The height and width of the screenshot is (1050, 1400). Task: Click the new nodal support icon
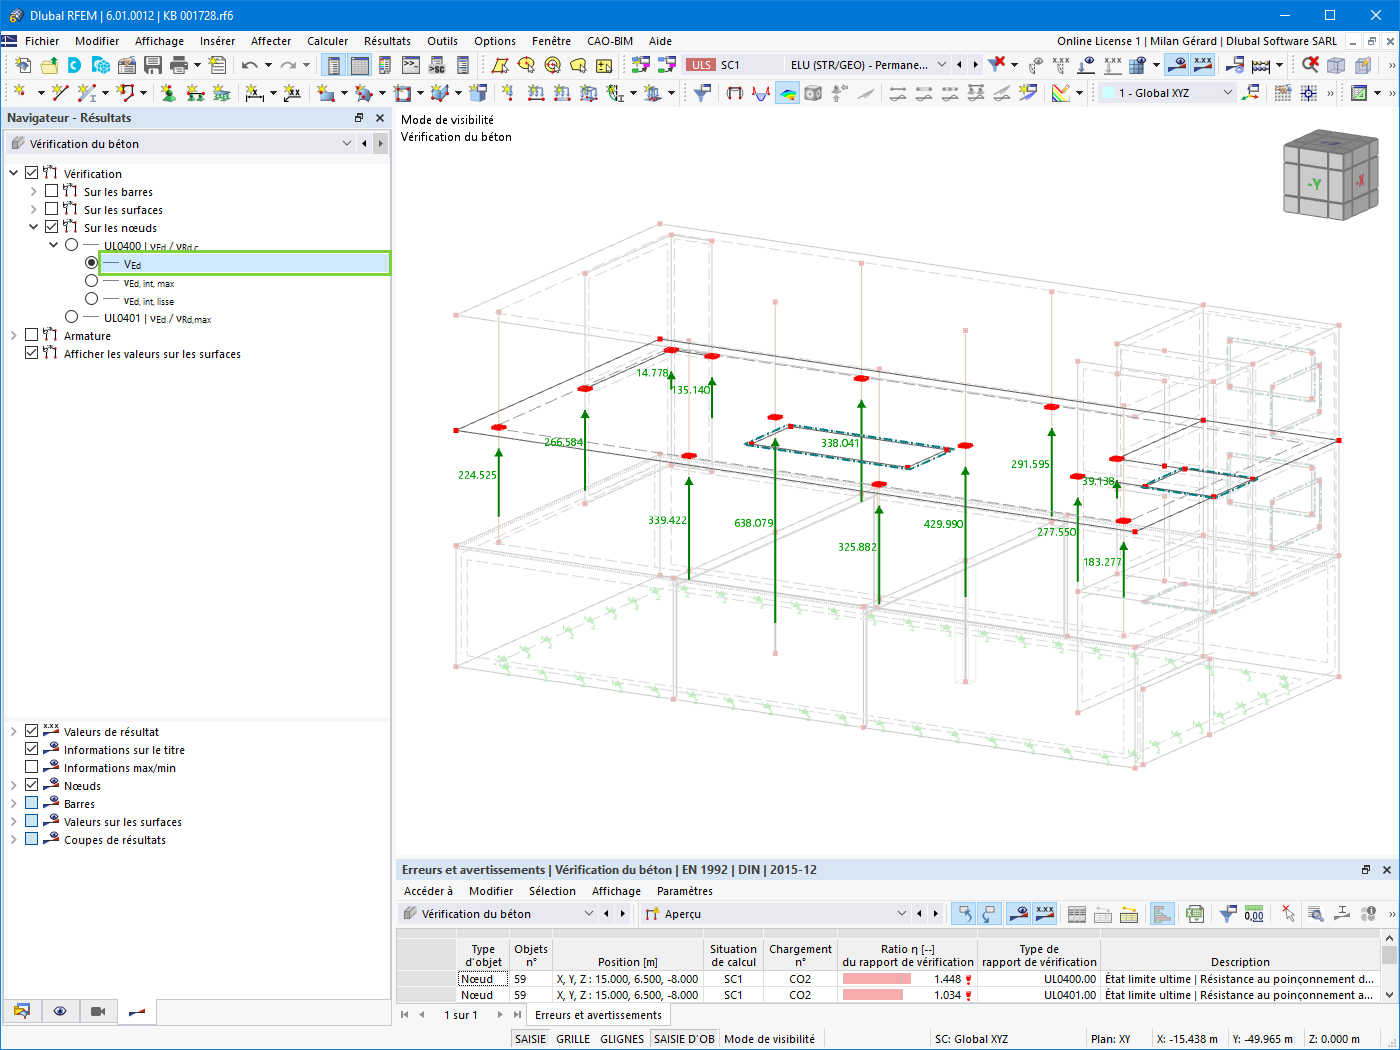pyautogui.click(x=168, y=93)
